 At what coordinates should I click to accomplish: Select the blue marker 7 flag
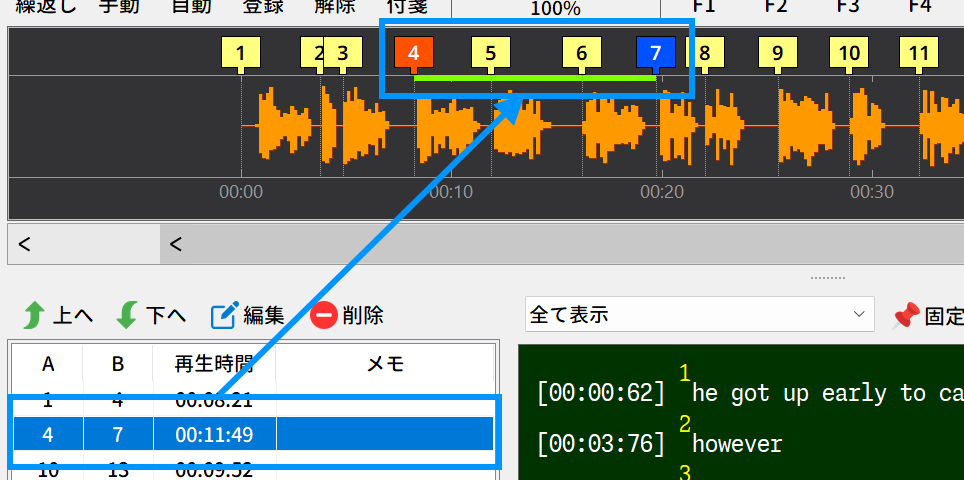coord(656,53)
